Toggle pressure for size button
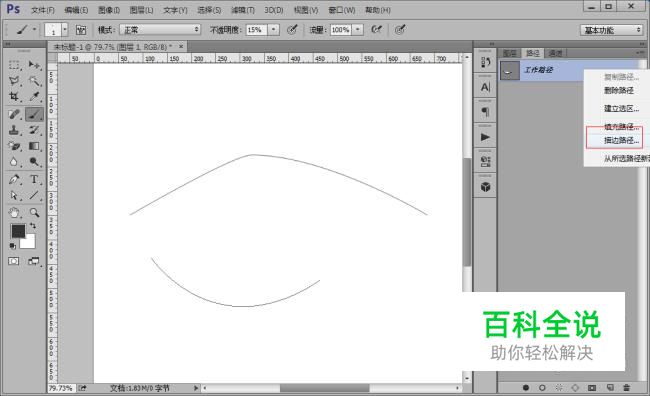The width and height of the screenshot is (650, 396). pyautogui.click(x=400, y=29)
